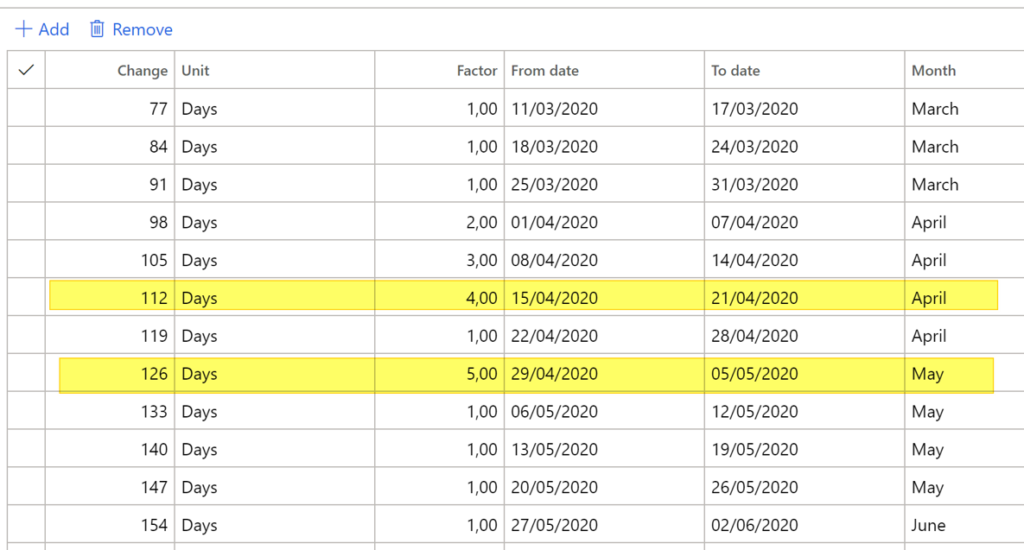
Task: Click the From date 29/04/2020 cell
Action: [x=604, y=374]
